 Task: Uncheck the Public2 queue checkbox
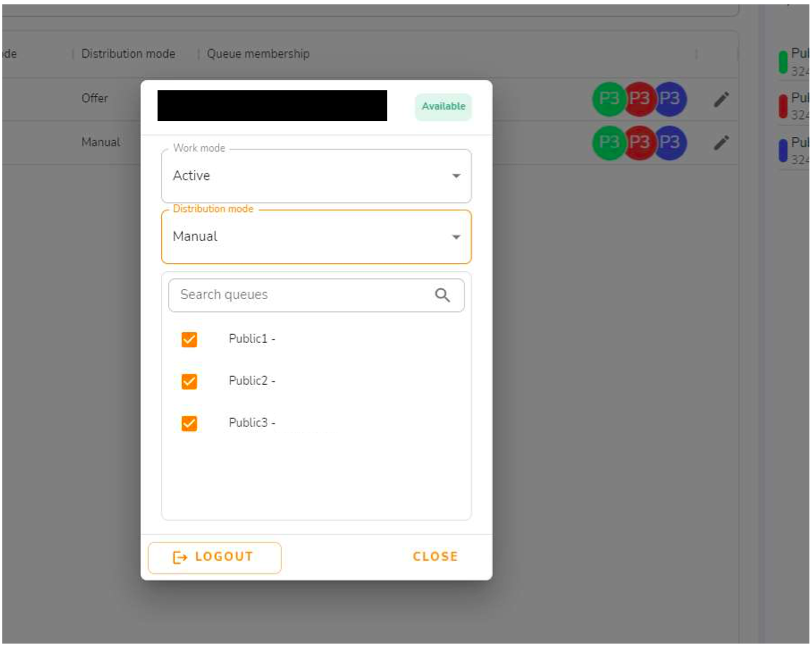[189, 381]
